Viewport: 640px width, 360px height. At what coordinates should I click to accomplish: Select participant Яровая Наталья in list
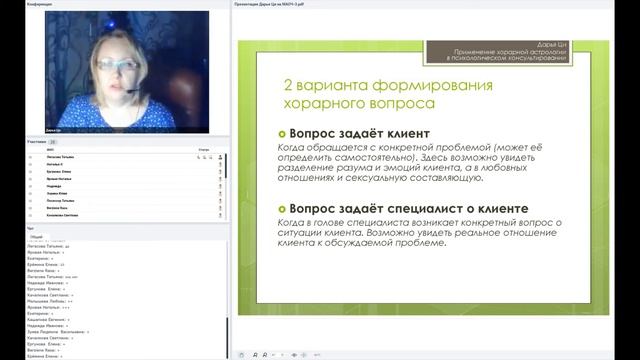pyautogui.click(x=59, y=179)
